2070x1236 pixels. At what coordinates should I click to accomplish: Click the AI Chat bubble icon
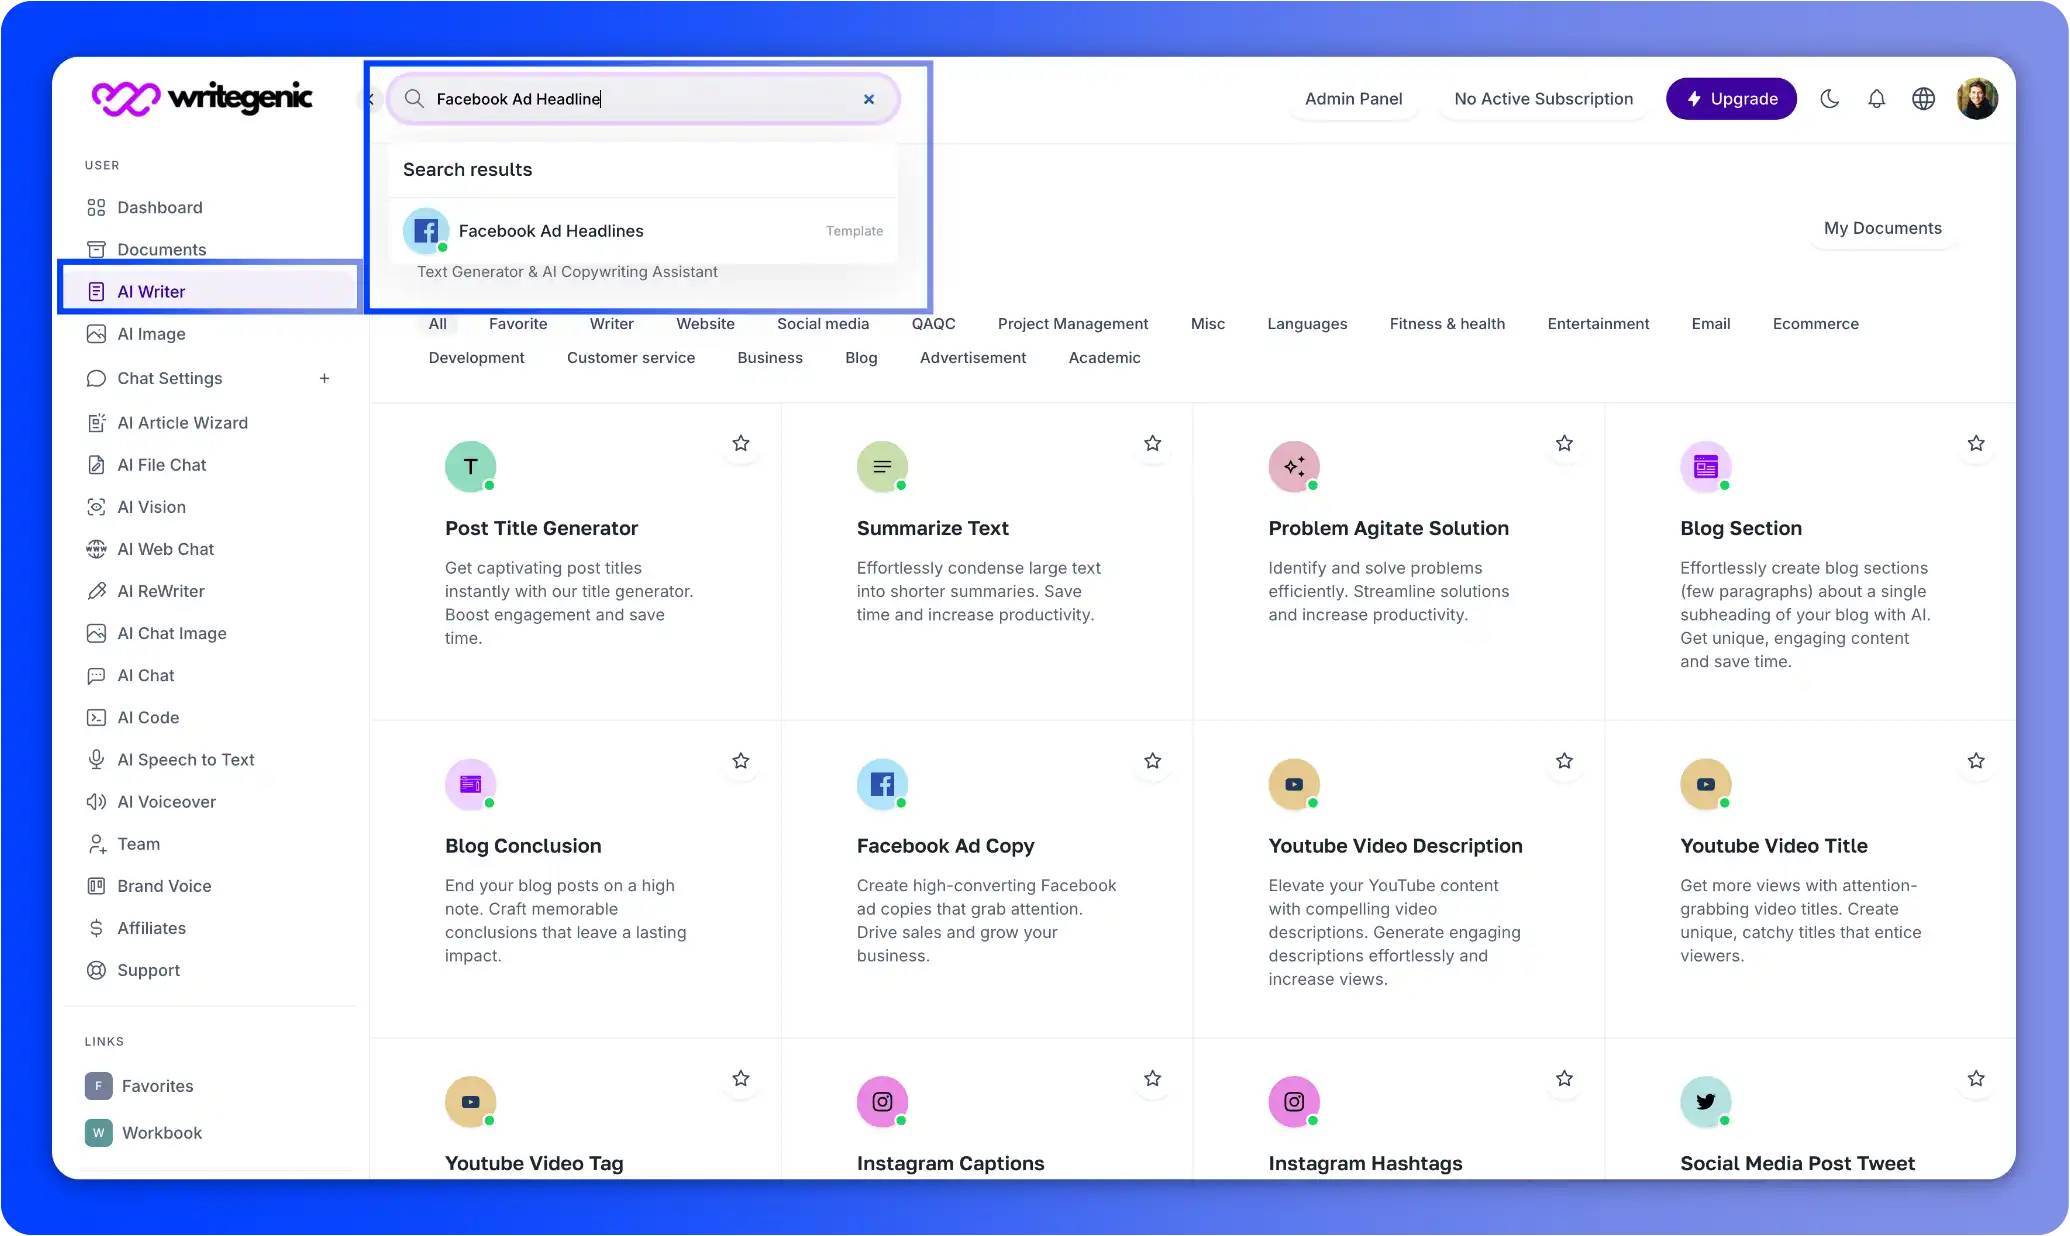pyautogui.click(x=96, y=675)
